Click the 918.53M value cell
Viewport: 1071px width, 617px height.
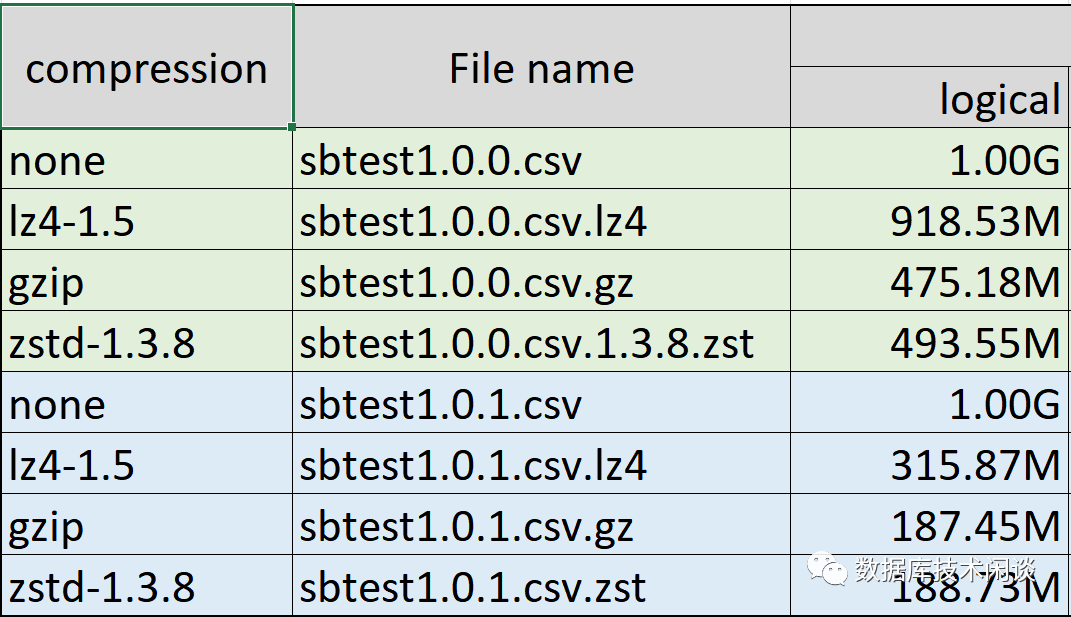(x=930, y=221)
